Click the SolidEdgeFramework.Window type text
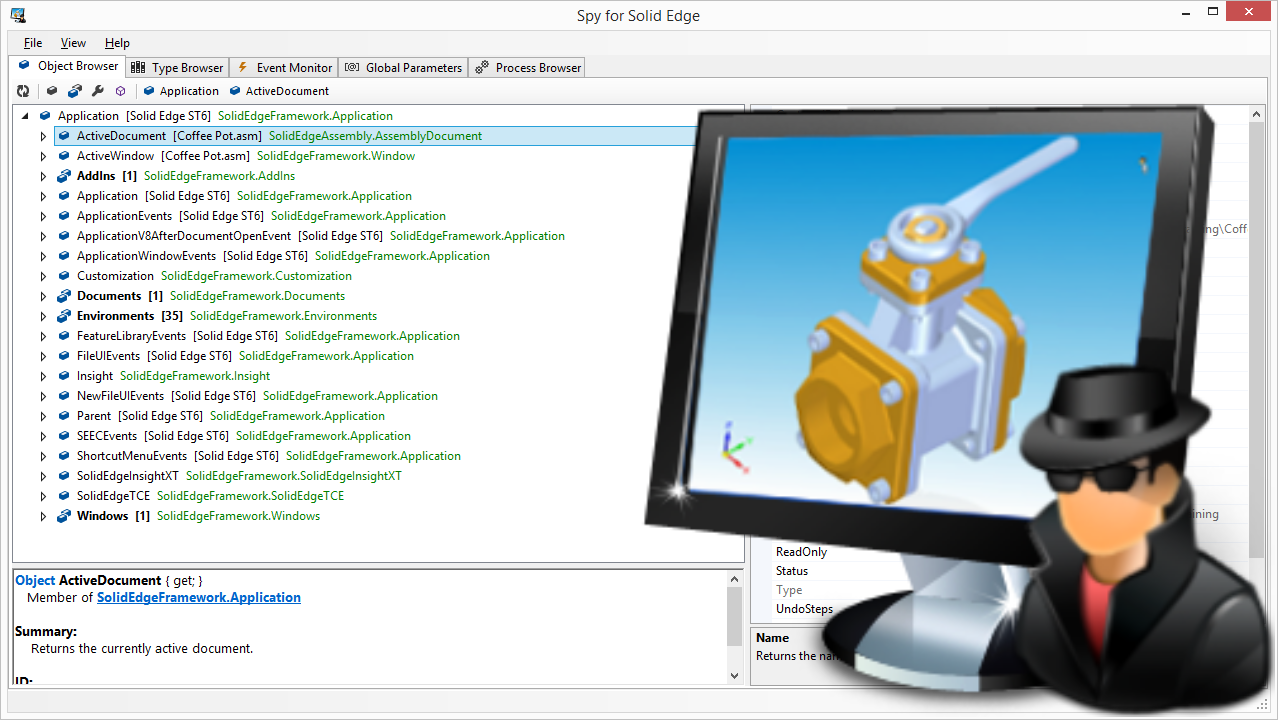The width and height of the screenshot is (1280, 720). click(x=336, y=156)
